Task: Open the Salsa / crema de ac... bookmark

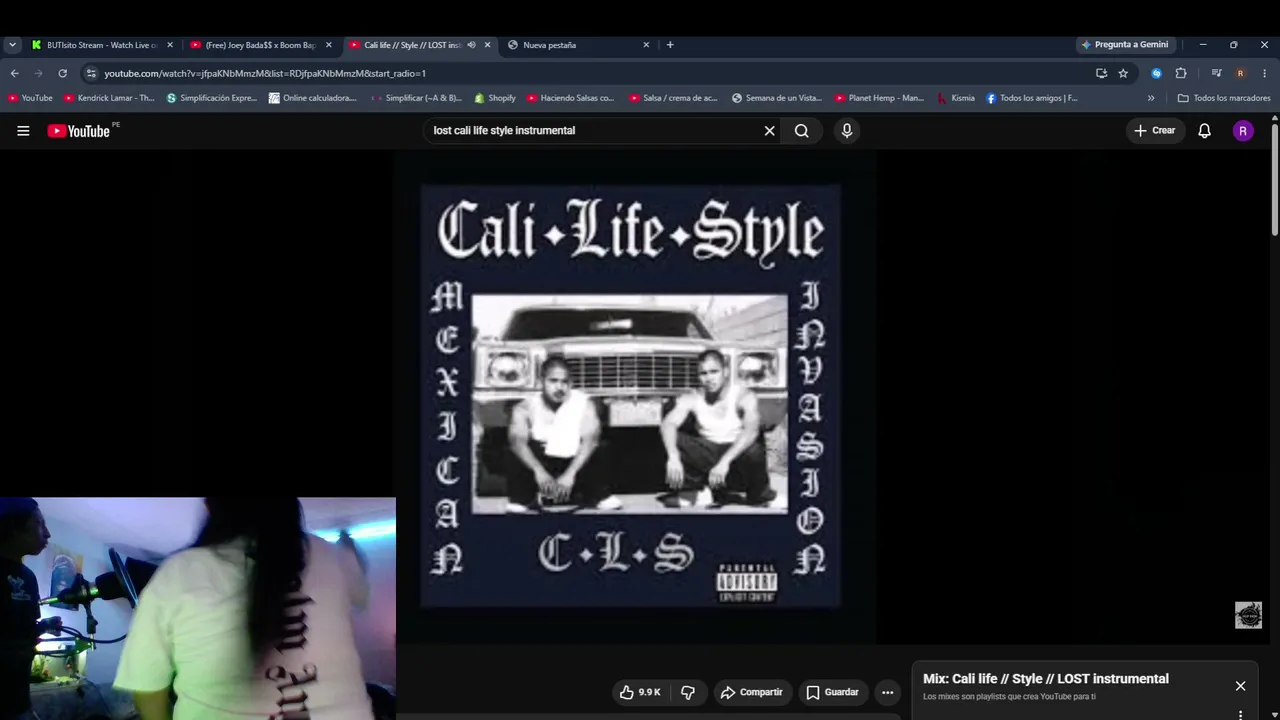Action: [x=674, y=98]
